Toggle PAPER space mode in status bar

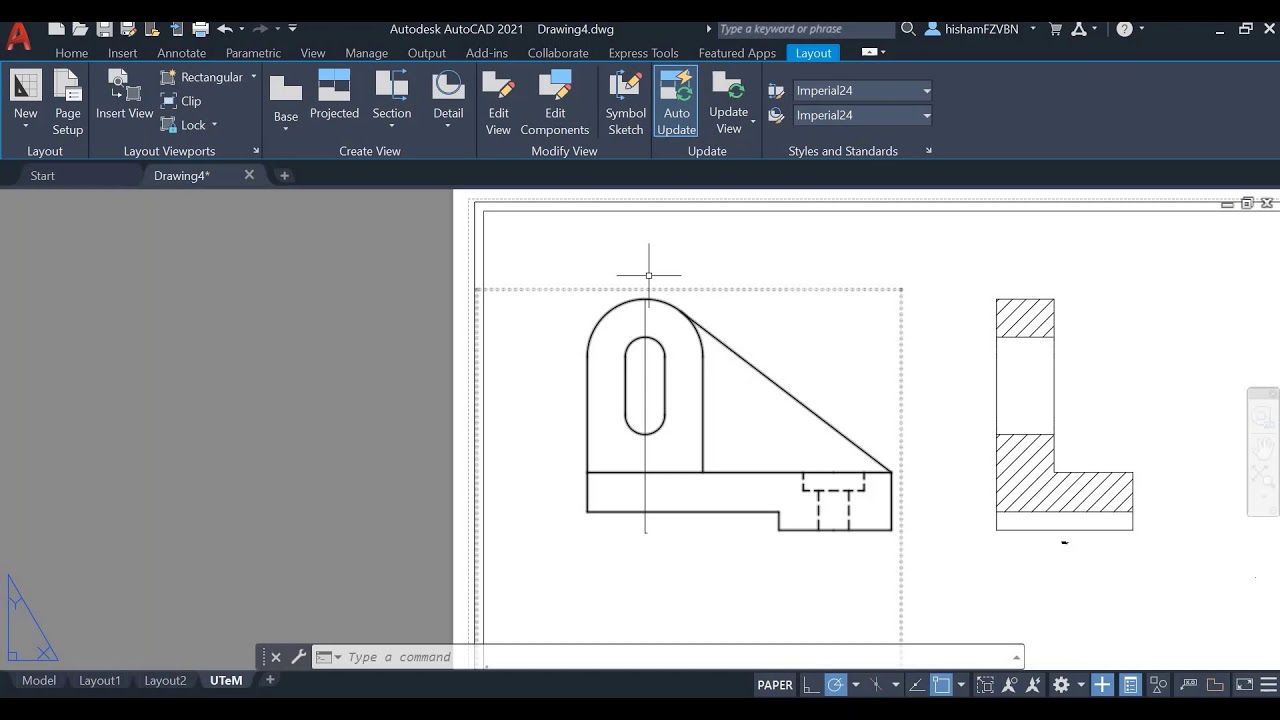tap(775, 685)
